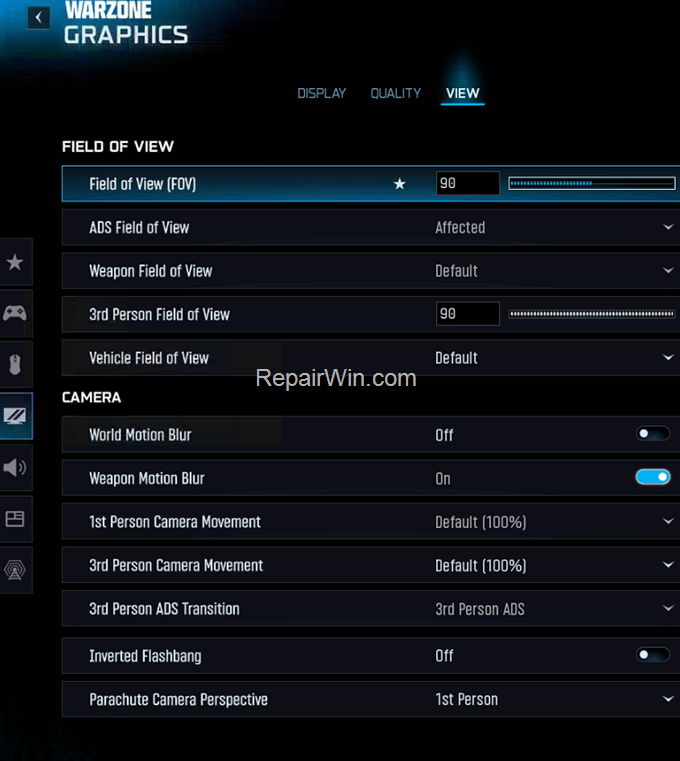Click the Field of View value box
The image size is (680, 761).
point(467,183)
